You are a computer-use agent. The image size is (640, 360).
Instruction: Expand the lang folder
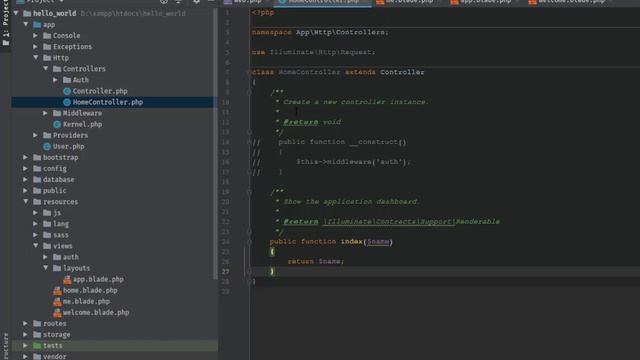tap(36, 224)
